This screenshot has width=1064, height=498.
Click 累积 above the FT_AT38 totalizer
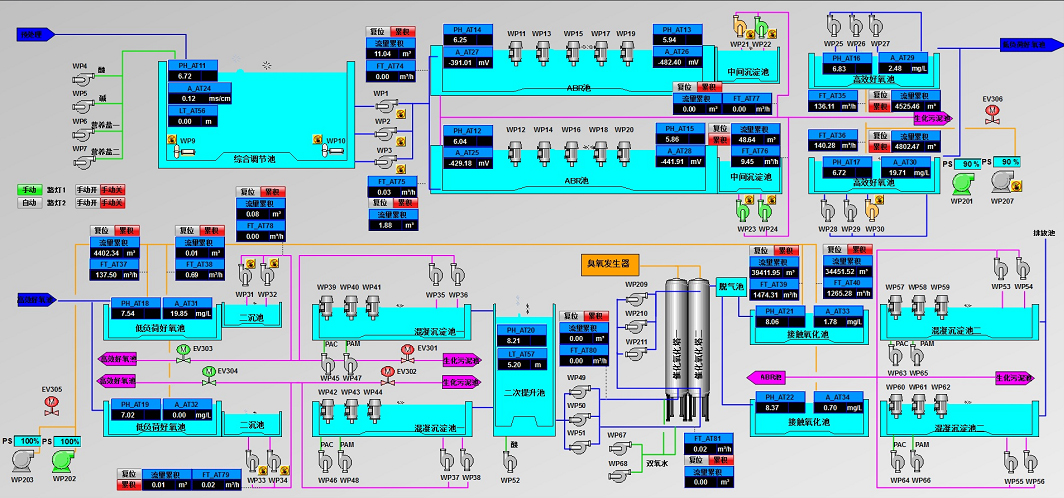click(x=213, y=231)
